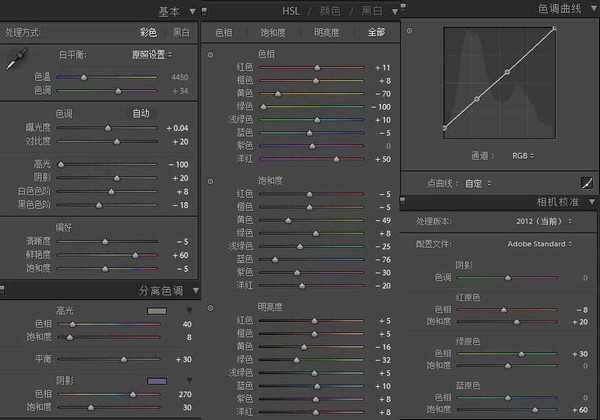The image size is (600, 420).
Task: Click luminance section target adjustment icon
Action: point(210,309)
